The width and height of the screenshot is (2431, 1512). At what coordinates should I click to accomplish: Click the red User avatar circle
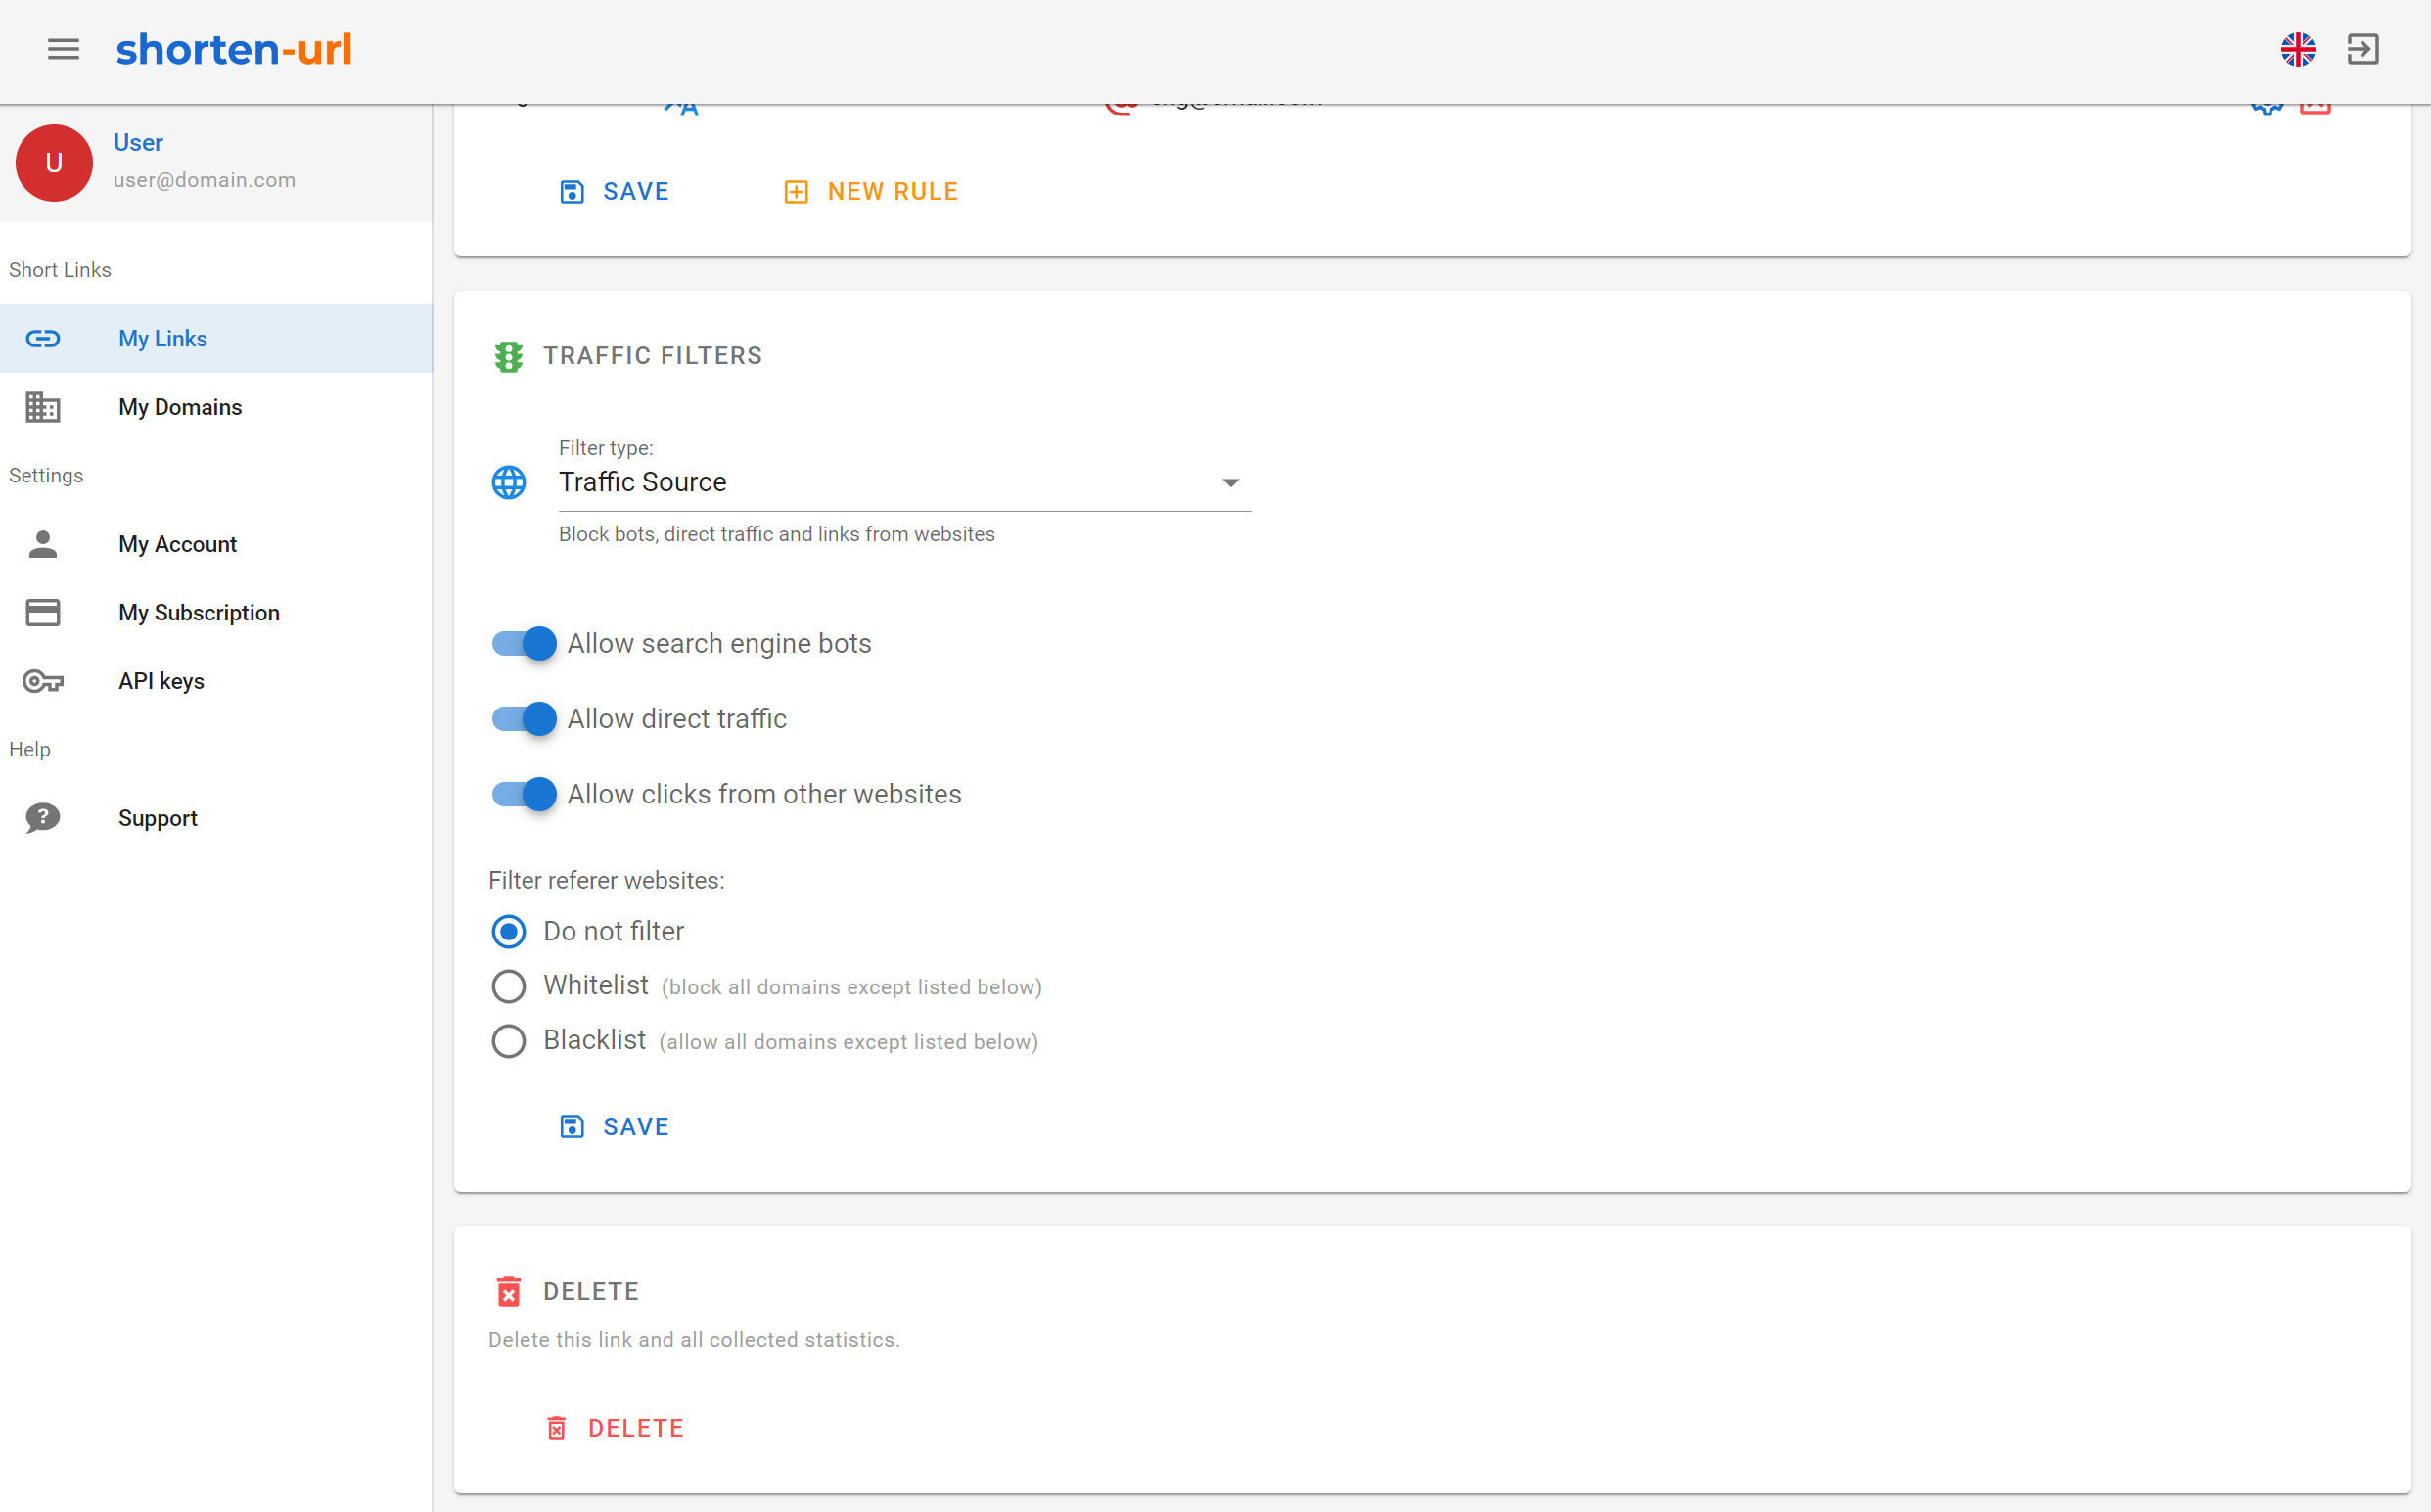(54, 162)
